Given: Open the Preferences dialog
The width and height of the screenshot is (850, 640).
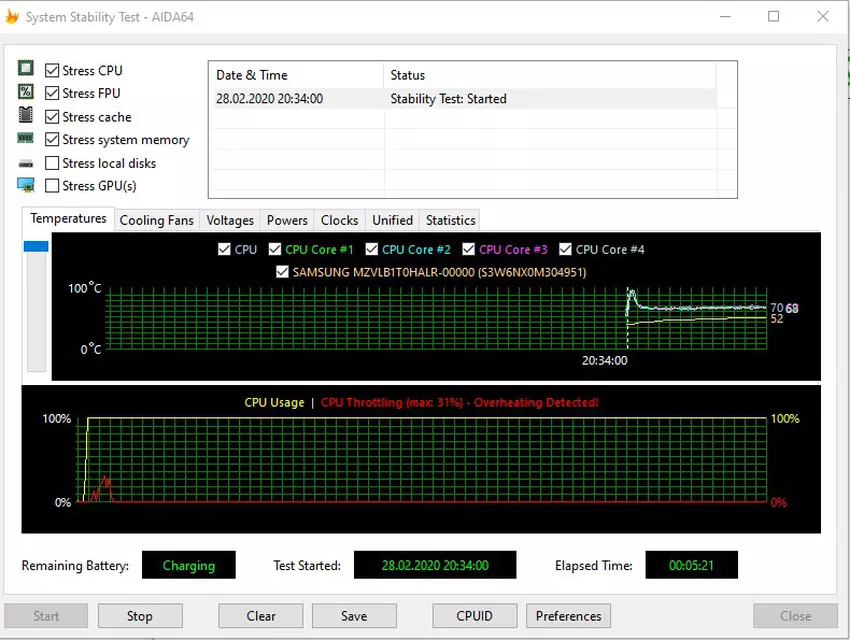Looking at the screenshot, I should pyautogui.click(x=568, y=616).
